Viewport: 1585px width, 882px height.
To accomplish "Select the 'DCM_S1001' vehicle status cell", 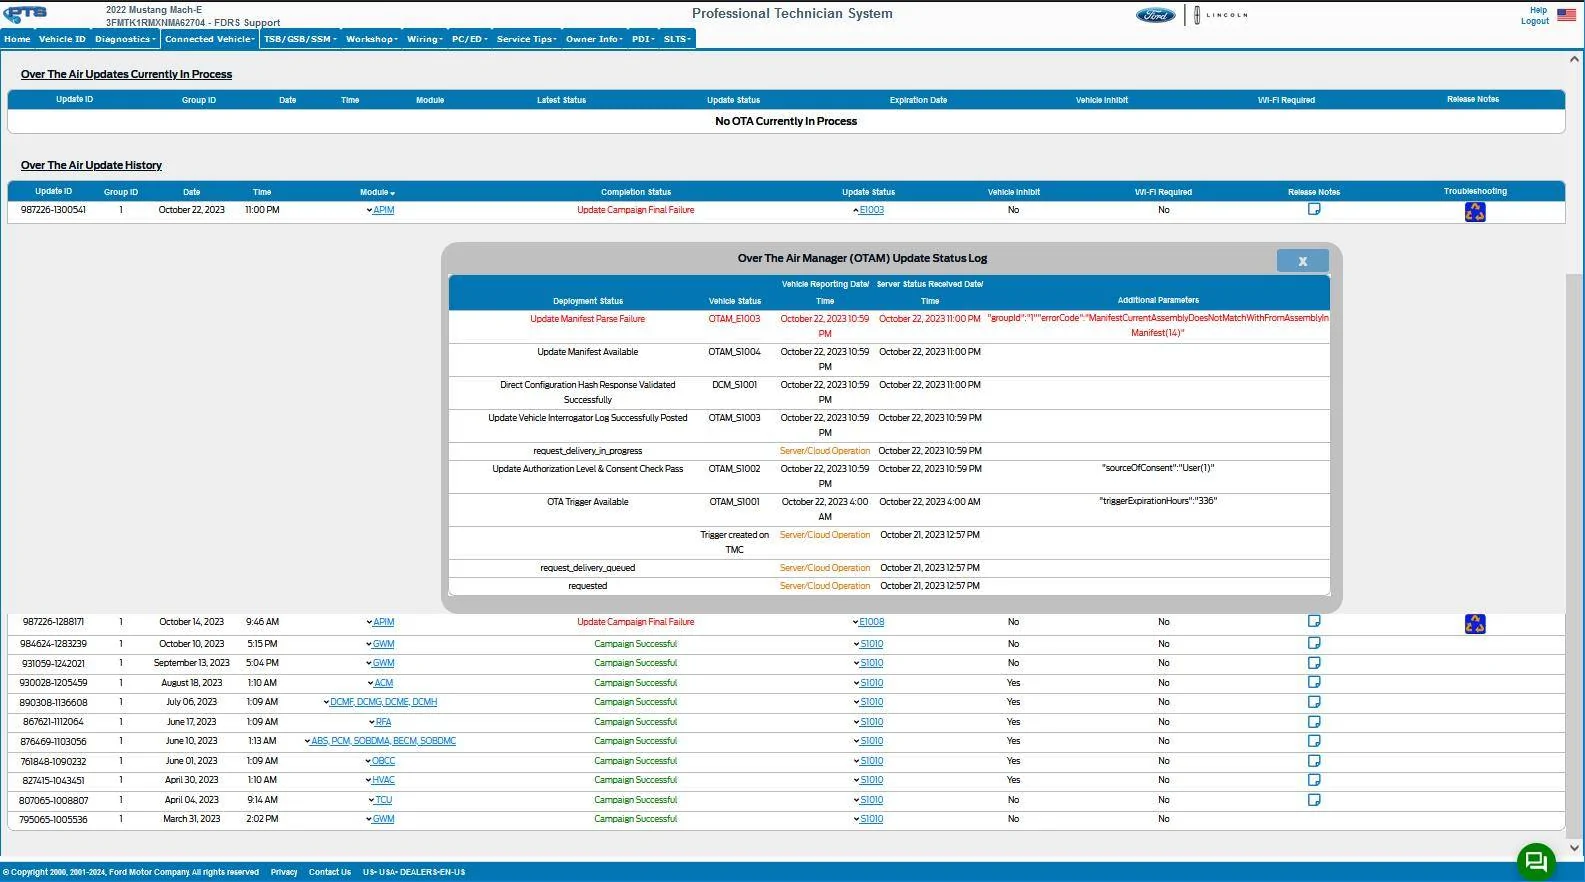I will (734, 385).
